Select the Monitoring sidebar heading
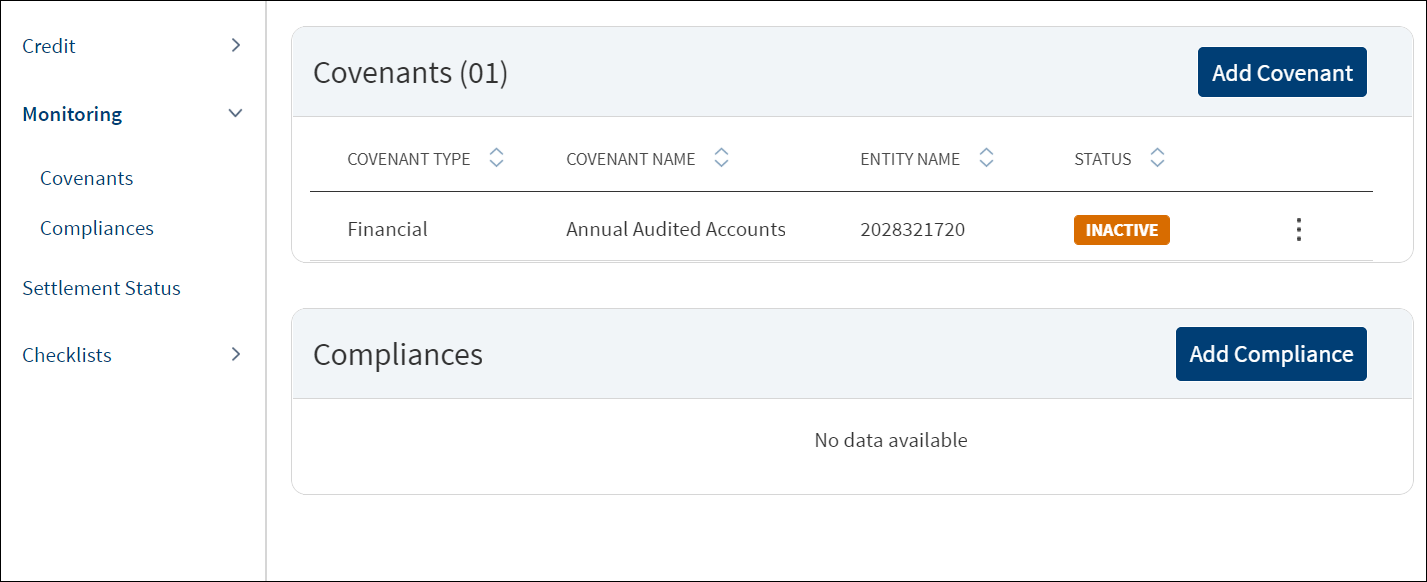 point(72,114)
